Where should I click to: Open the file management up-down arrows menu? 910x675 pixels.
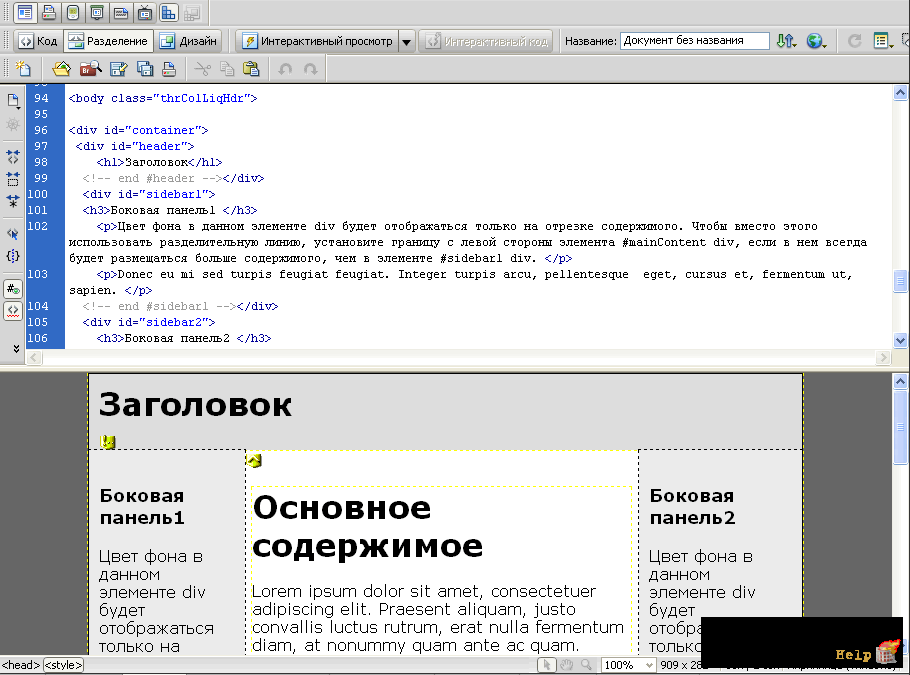786,41
